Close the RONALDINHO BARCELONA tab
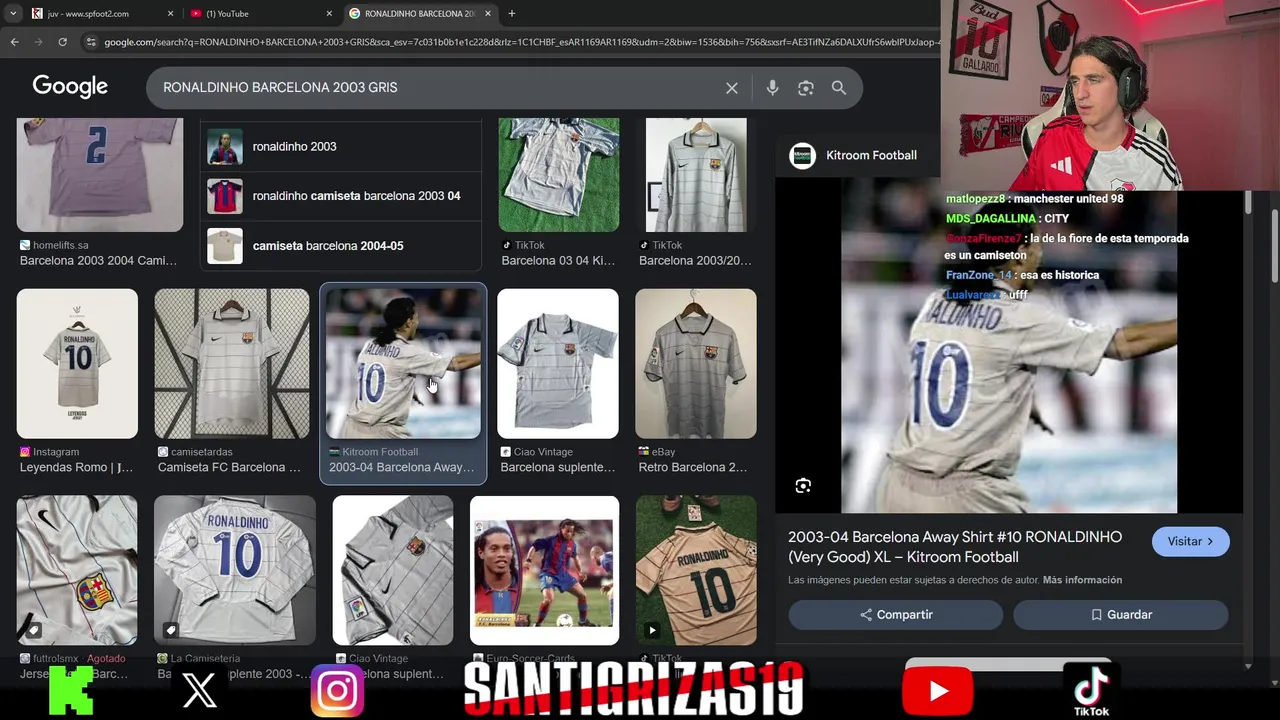The width and height of the screenshot is (1280, 720). (488, 13)
